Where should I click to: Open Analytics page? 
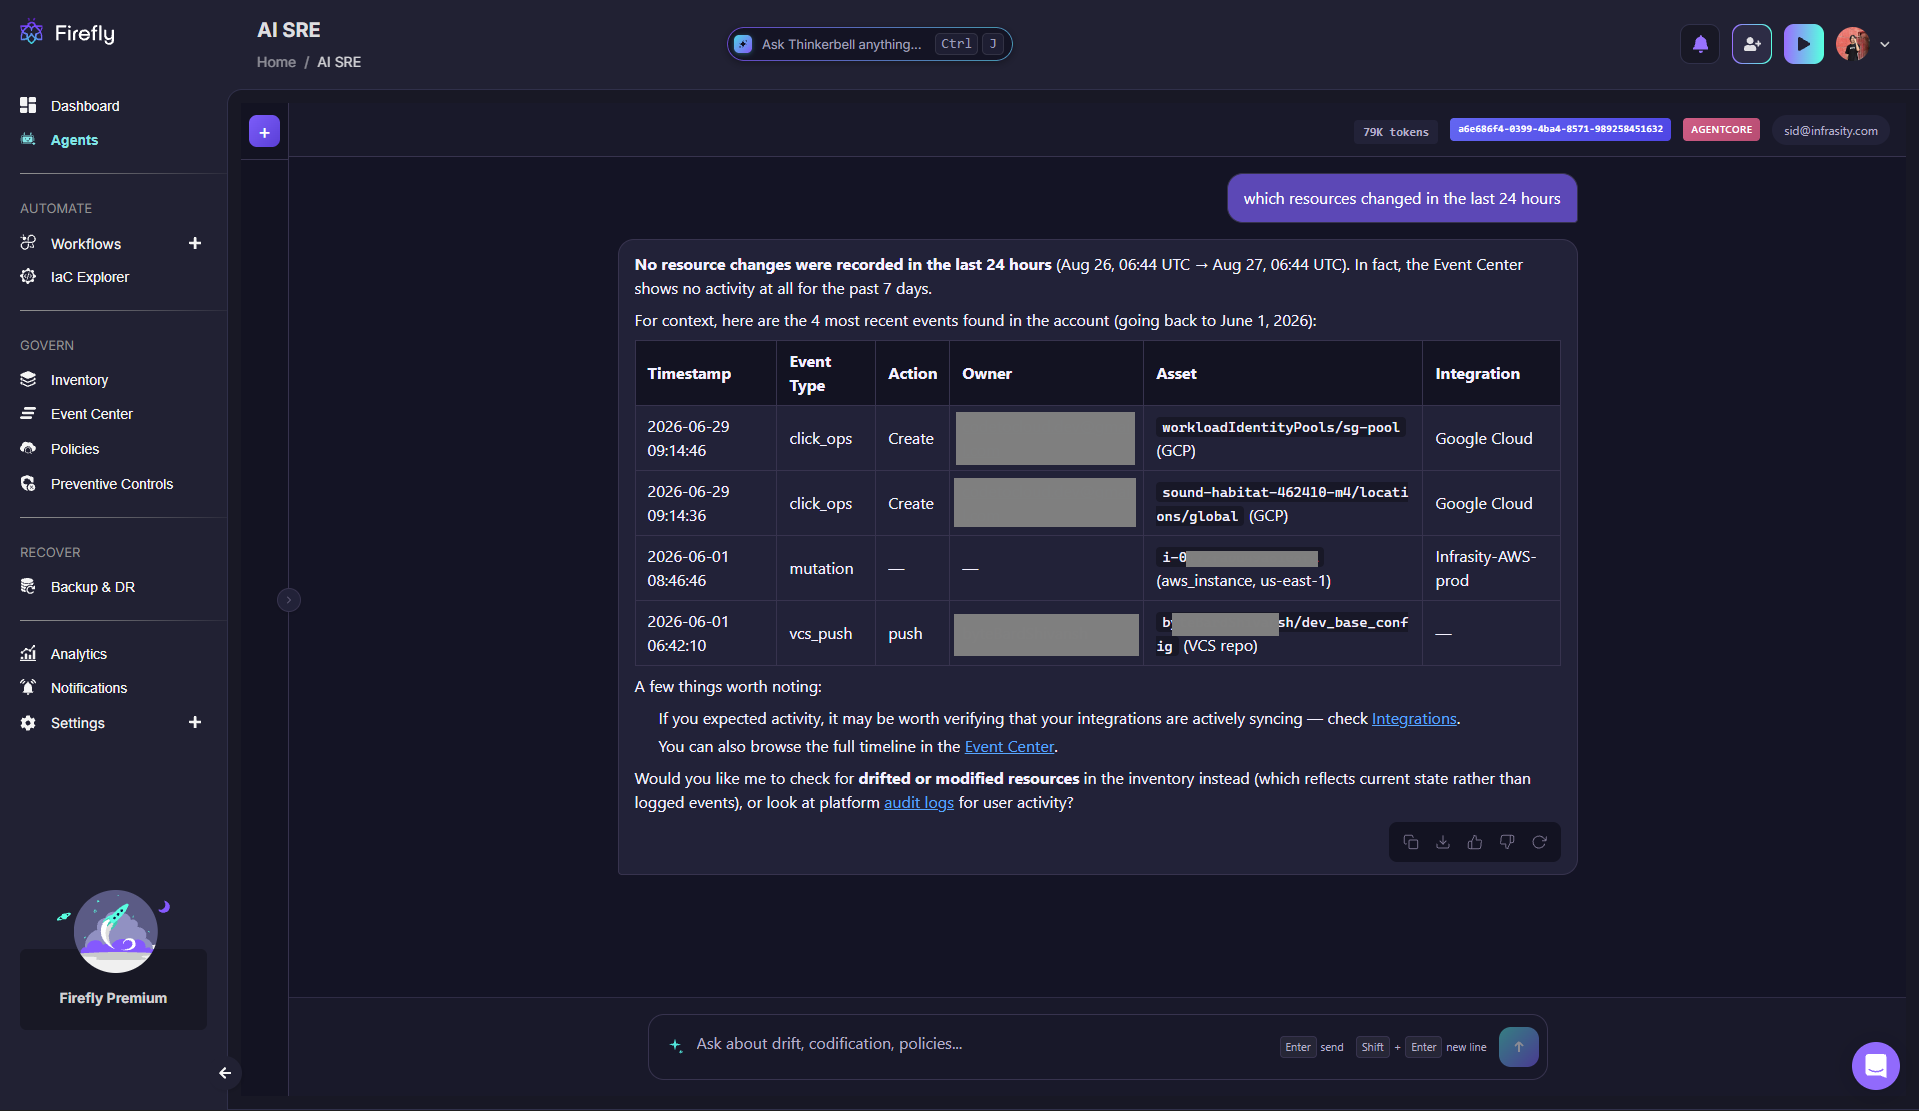pos(79,654)
